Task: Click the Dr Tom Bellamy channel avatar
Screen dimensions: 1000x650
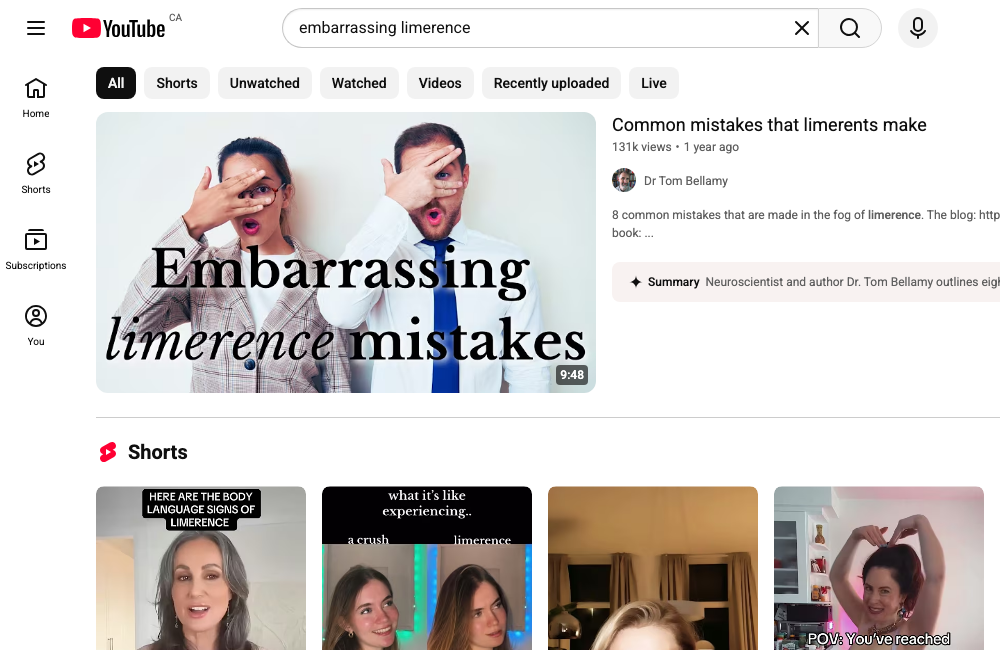Action: (624, 181)
